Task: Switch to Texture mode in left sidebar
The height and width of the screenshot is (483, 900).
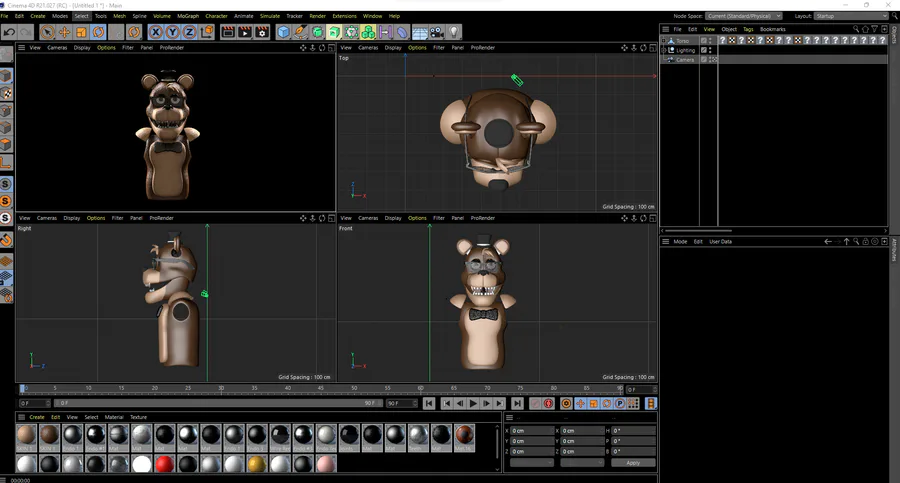Action: click(x=6, y=93)
